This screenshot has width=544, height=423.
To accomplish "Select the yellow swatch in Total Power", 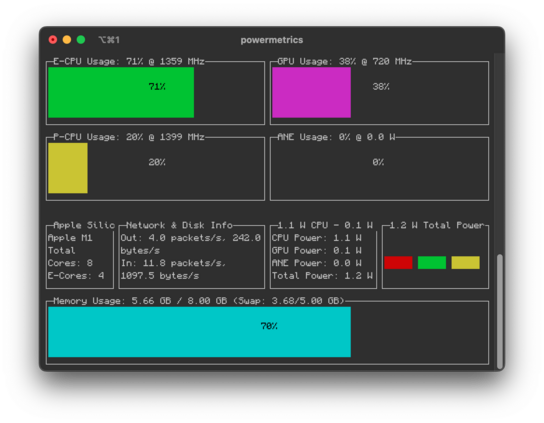I will (x=466, y=263).
